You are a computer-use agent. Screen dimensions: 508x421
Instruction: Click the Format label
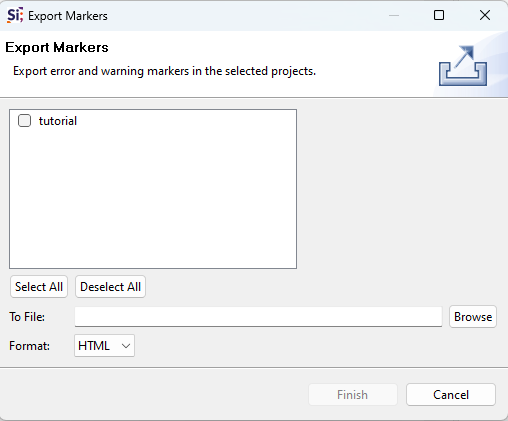tap(29, 346)
